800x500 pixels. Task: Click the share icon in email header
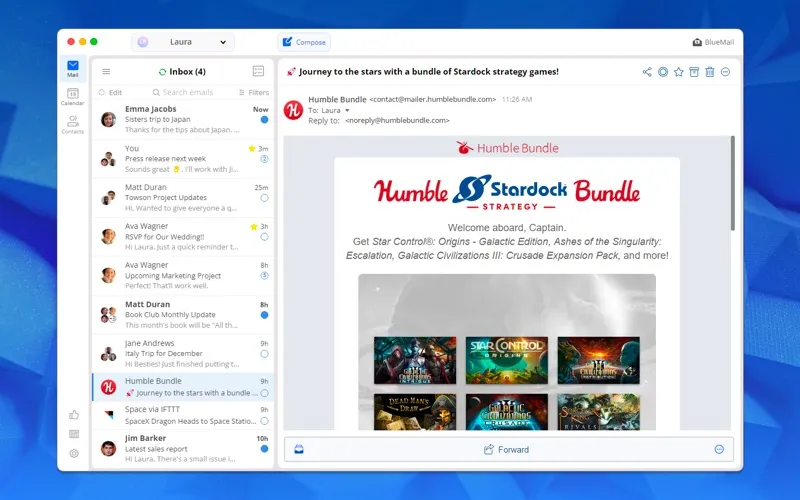tap(647, 72)
